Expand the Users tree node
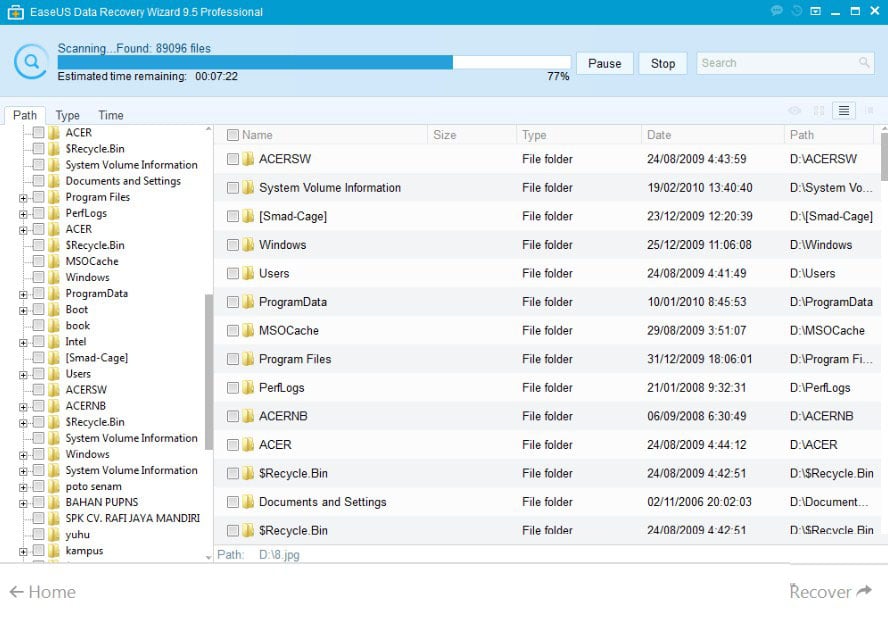888x620 pixels. pos(23,375)
